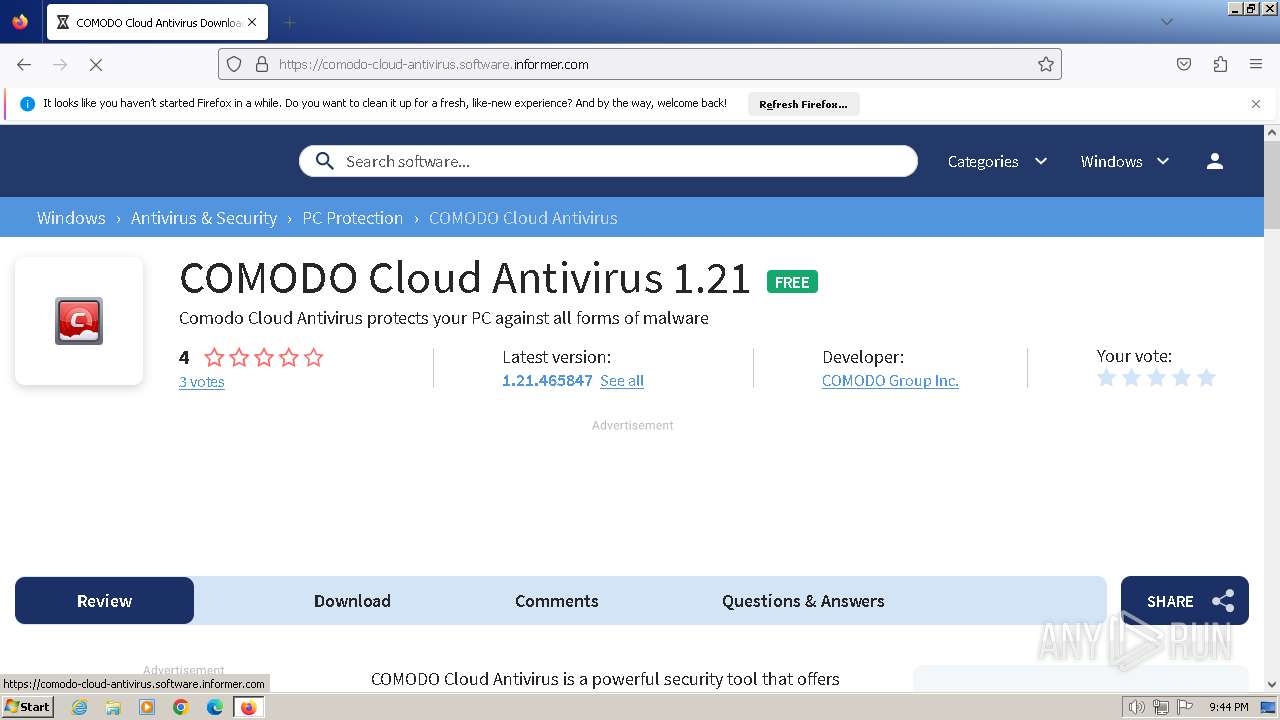
Task: Open the user account icon
Action: coord(1215,161)
